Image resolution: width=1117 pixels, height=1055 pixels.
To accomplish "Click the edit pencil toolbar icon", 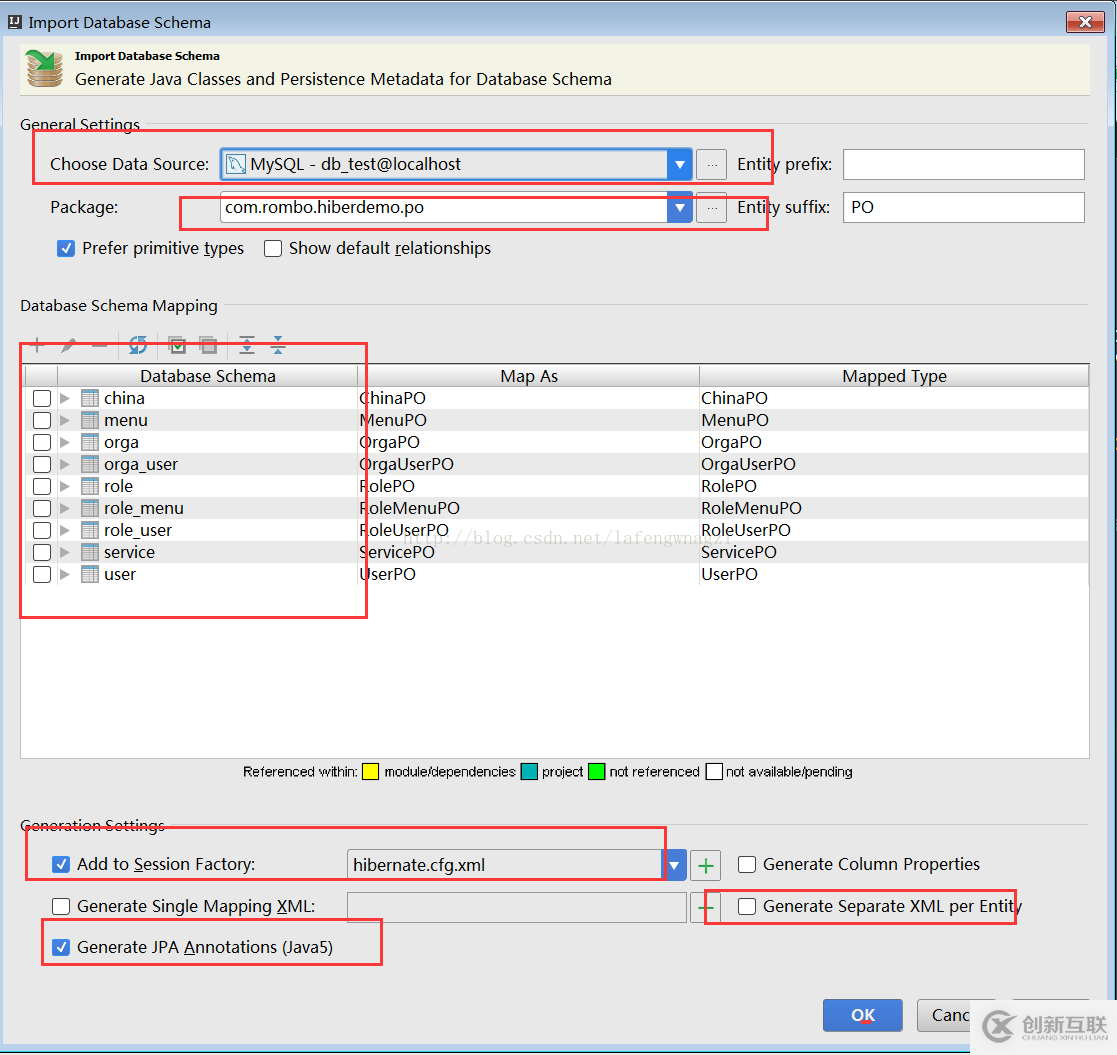I will tap(68, 346).
